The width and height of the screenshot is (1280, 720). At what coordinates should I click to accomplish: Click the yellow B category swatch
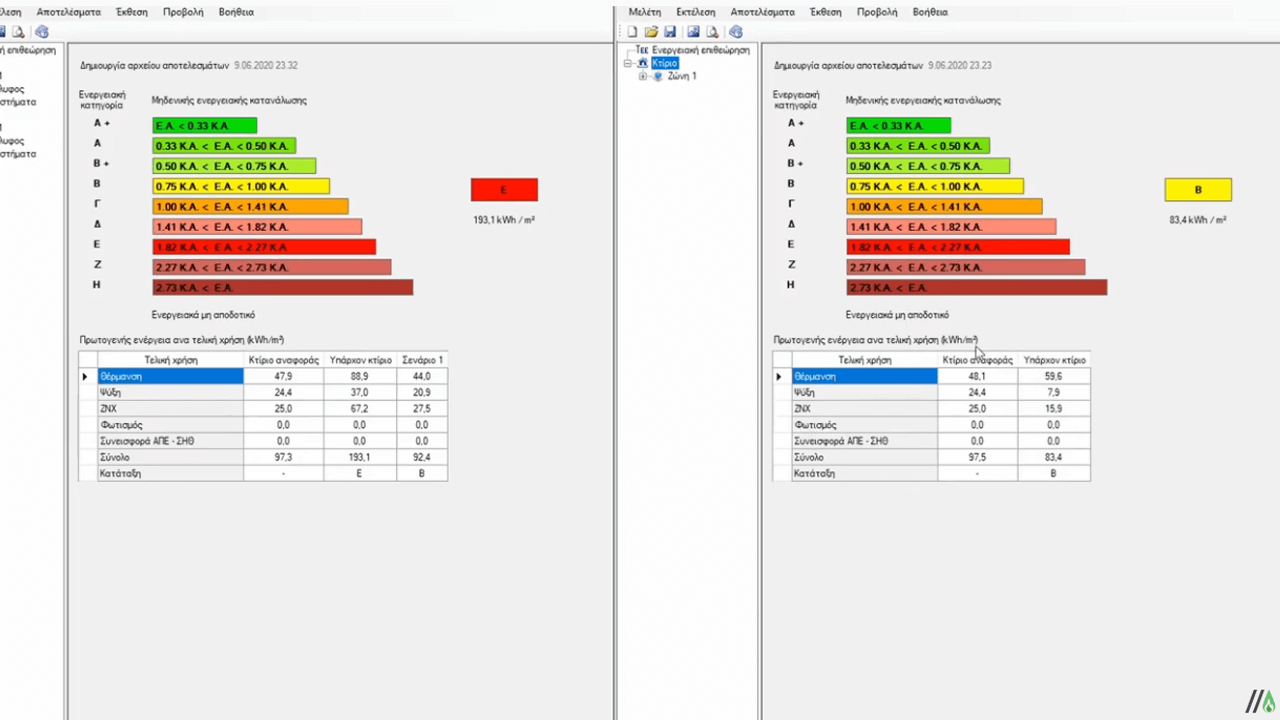[1198, 190]
